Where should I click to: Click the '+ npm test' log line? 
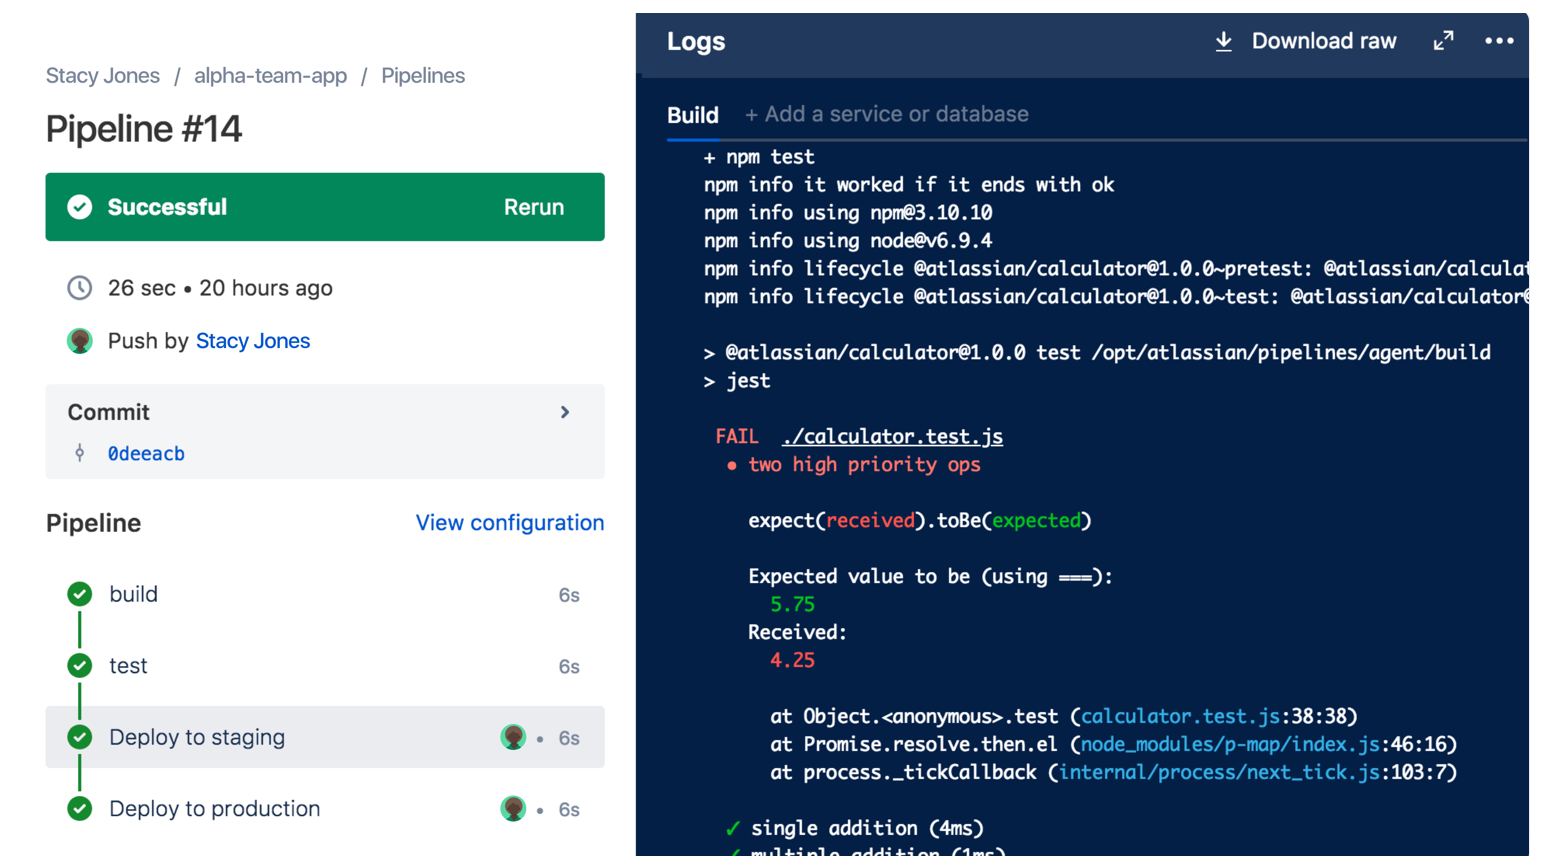tap(759, 157)
